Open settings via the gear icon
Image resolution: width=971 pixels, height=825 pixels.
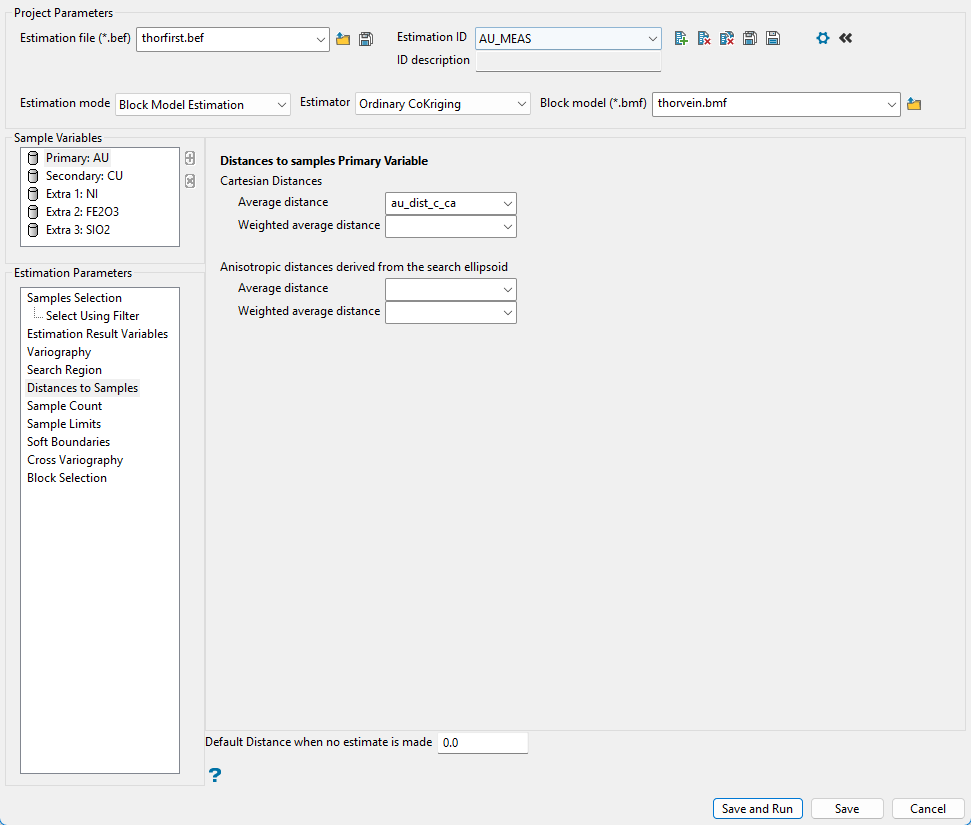pos(823,38)
